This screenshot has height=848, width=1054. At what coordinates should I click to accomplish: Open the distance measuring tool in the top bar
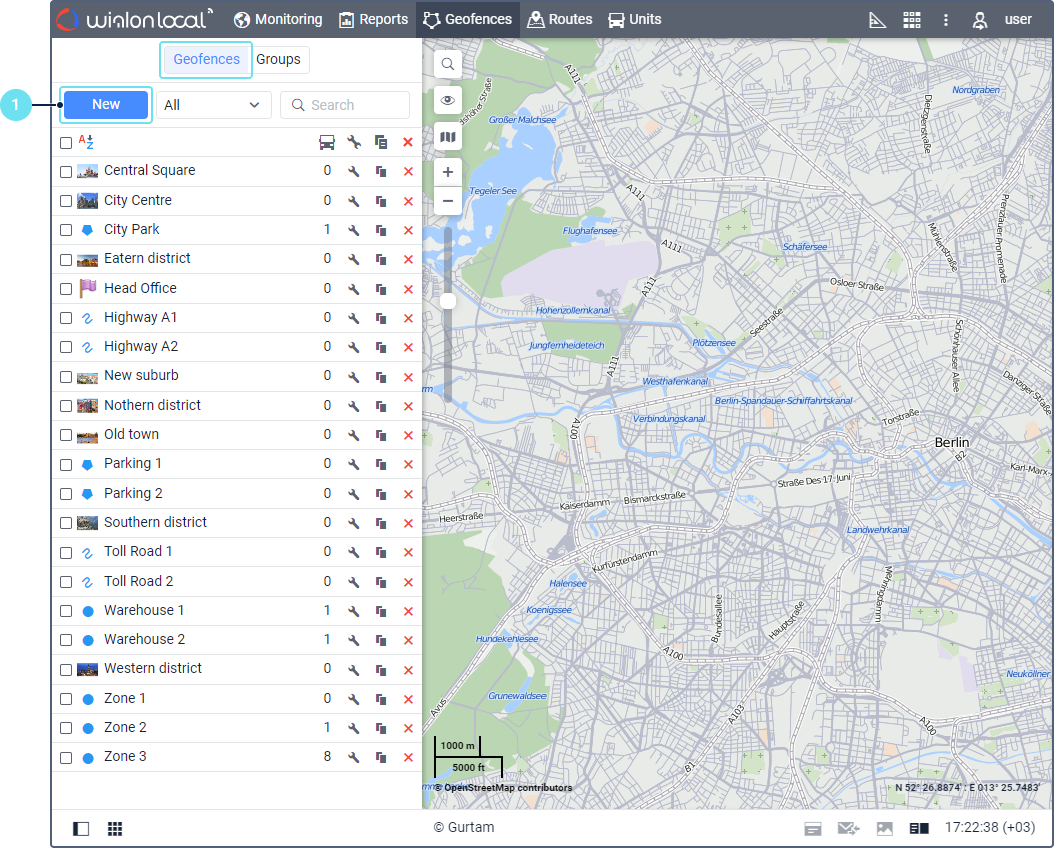click(878, 20)
